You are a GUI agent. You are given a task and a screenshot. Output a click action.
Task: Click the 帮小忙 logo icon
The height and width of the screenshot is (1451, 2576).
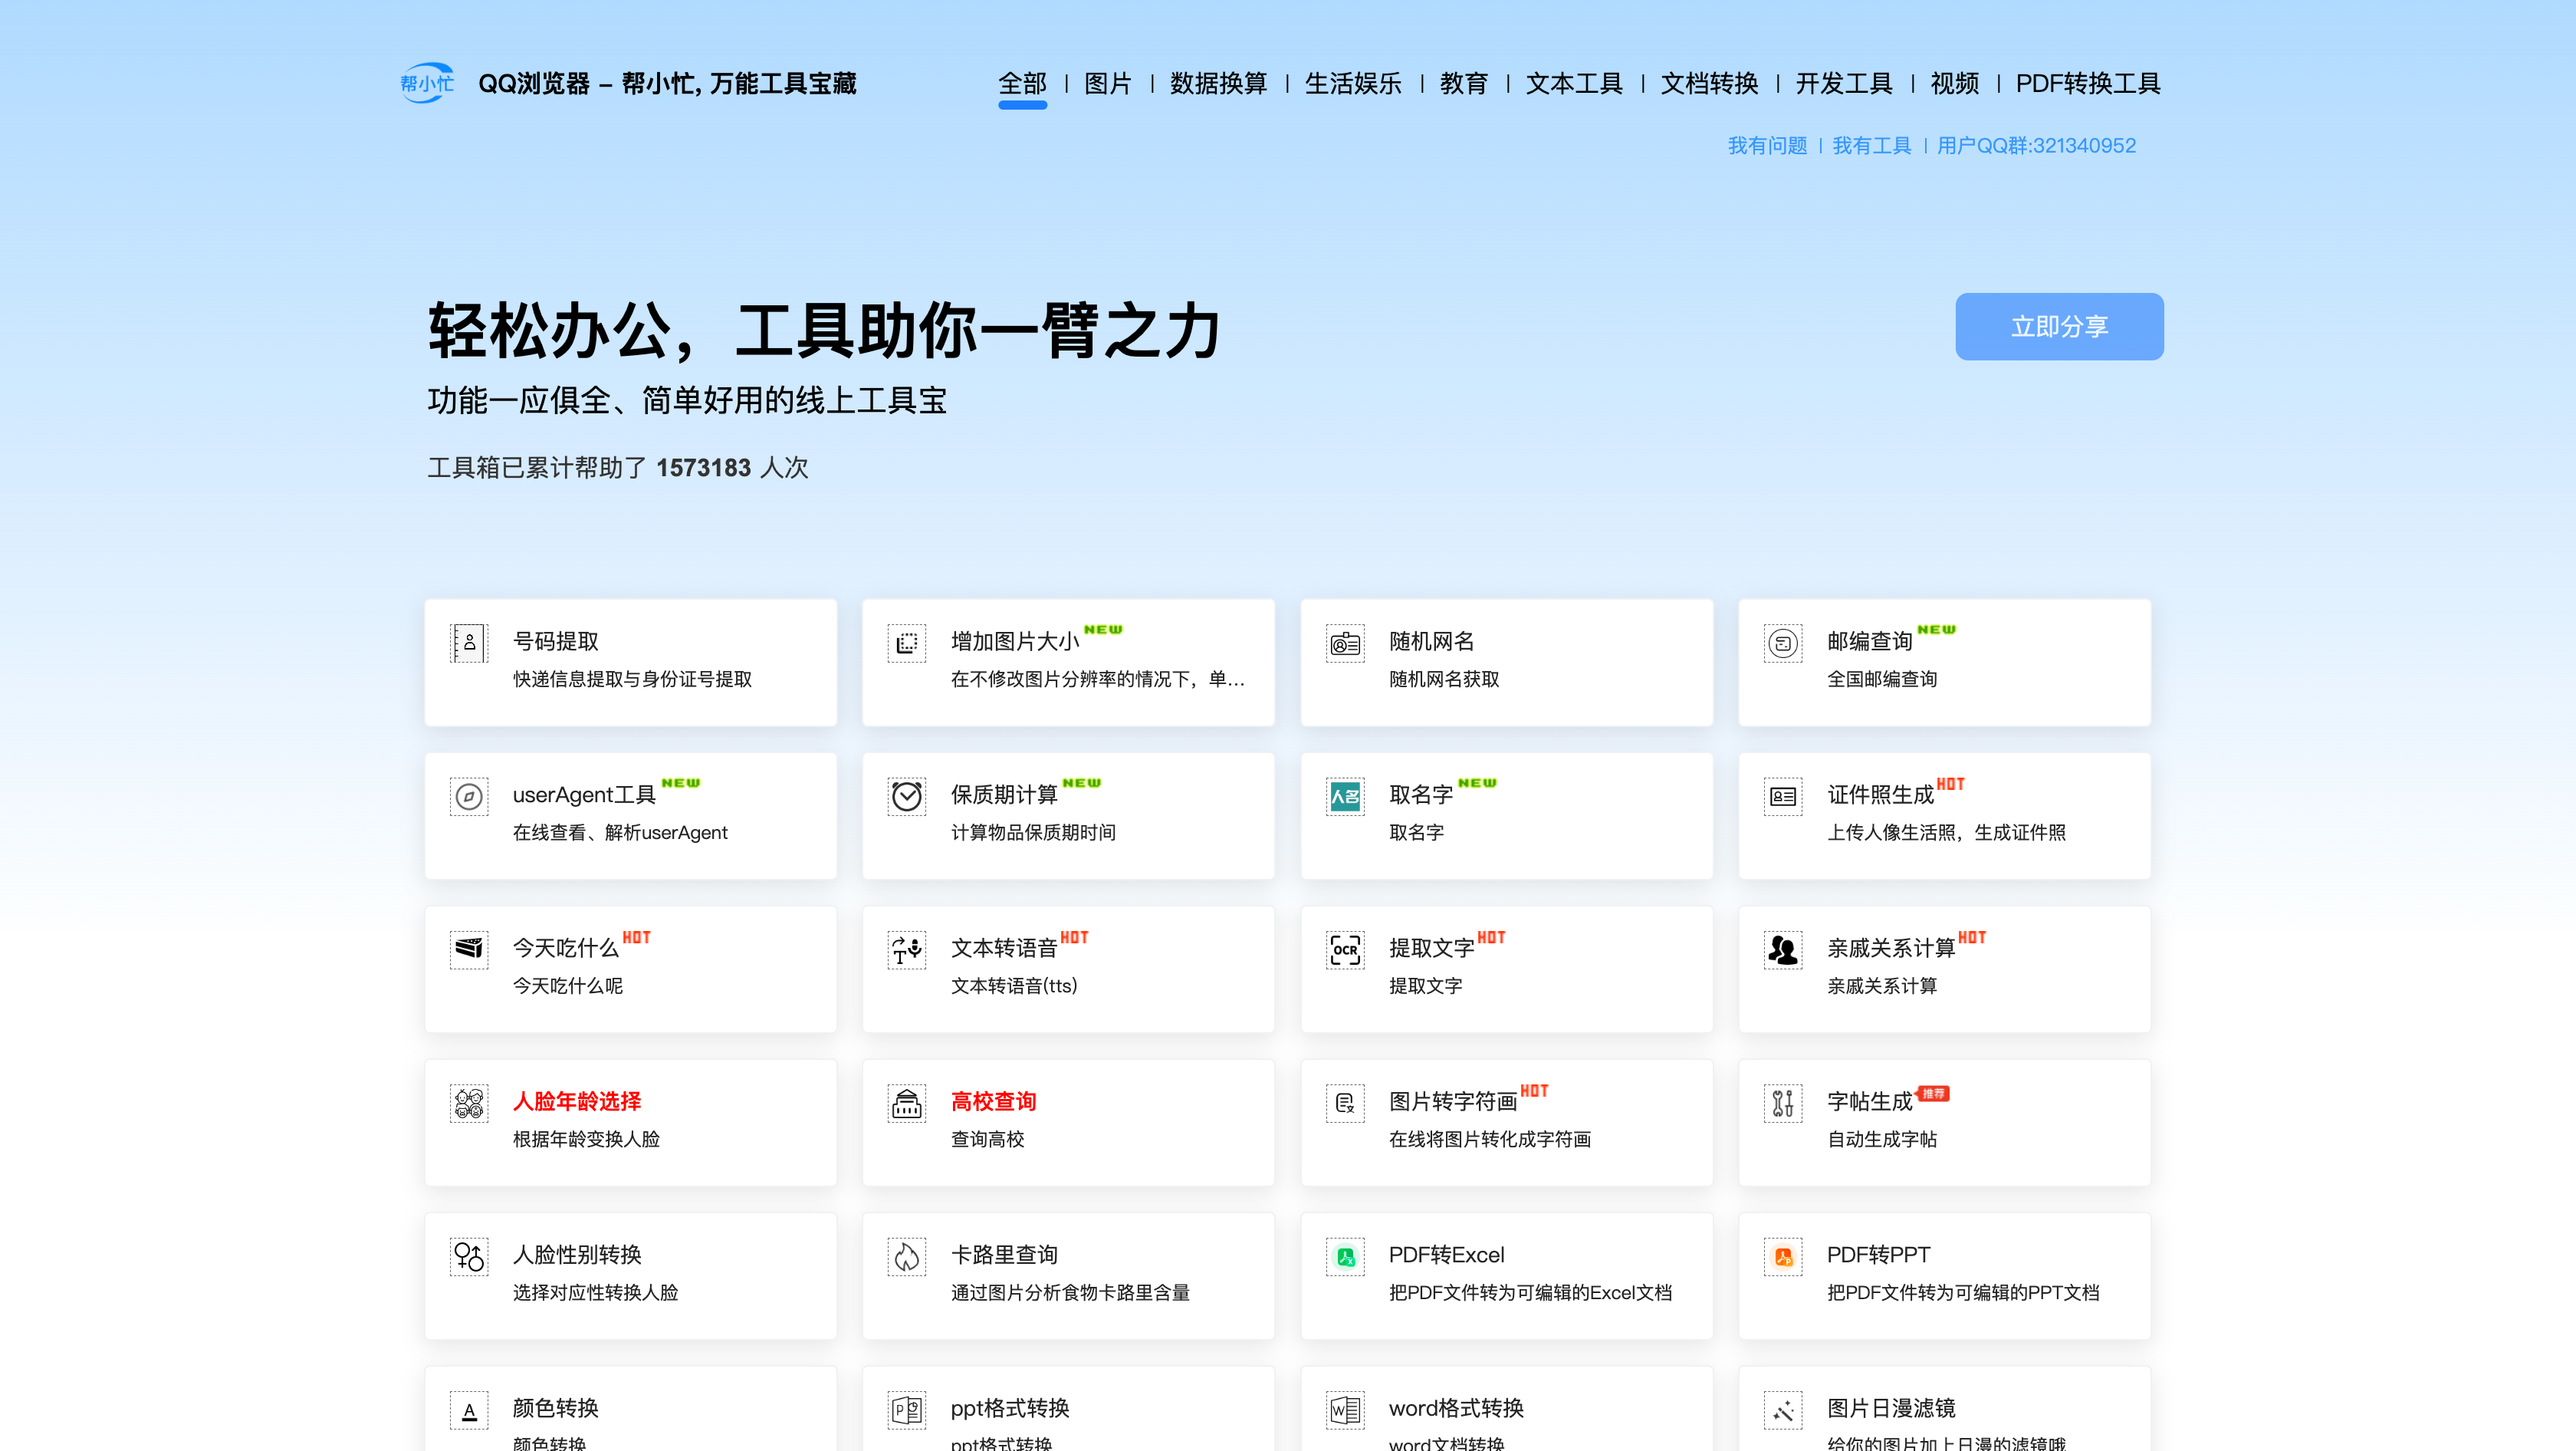tap(427, 83)
